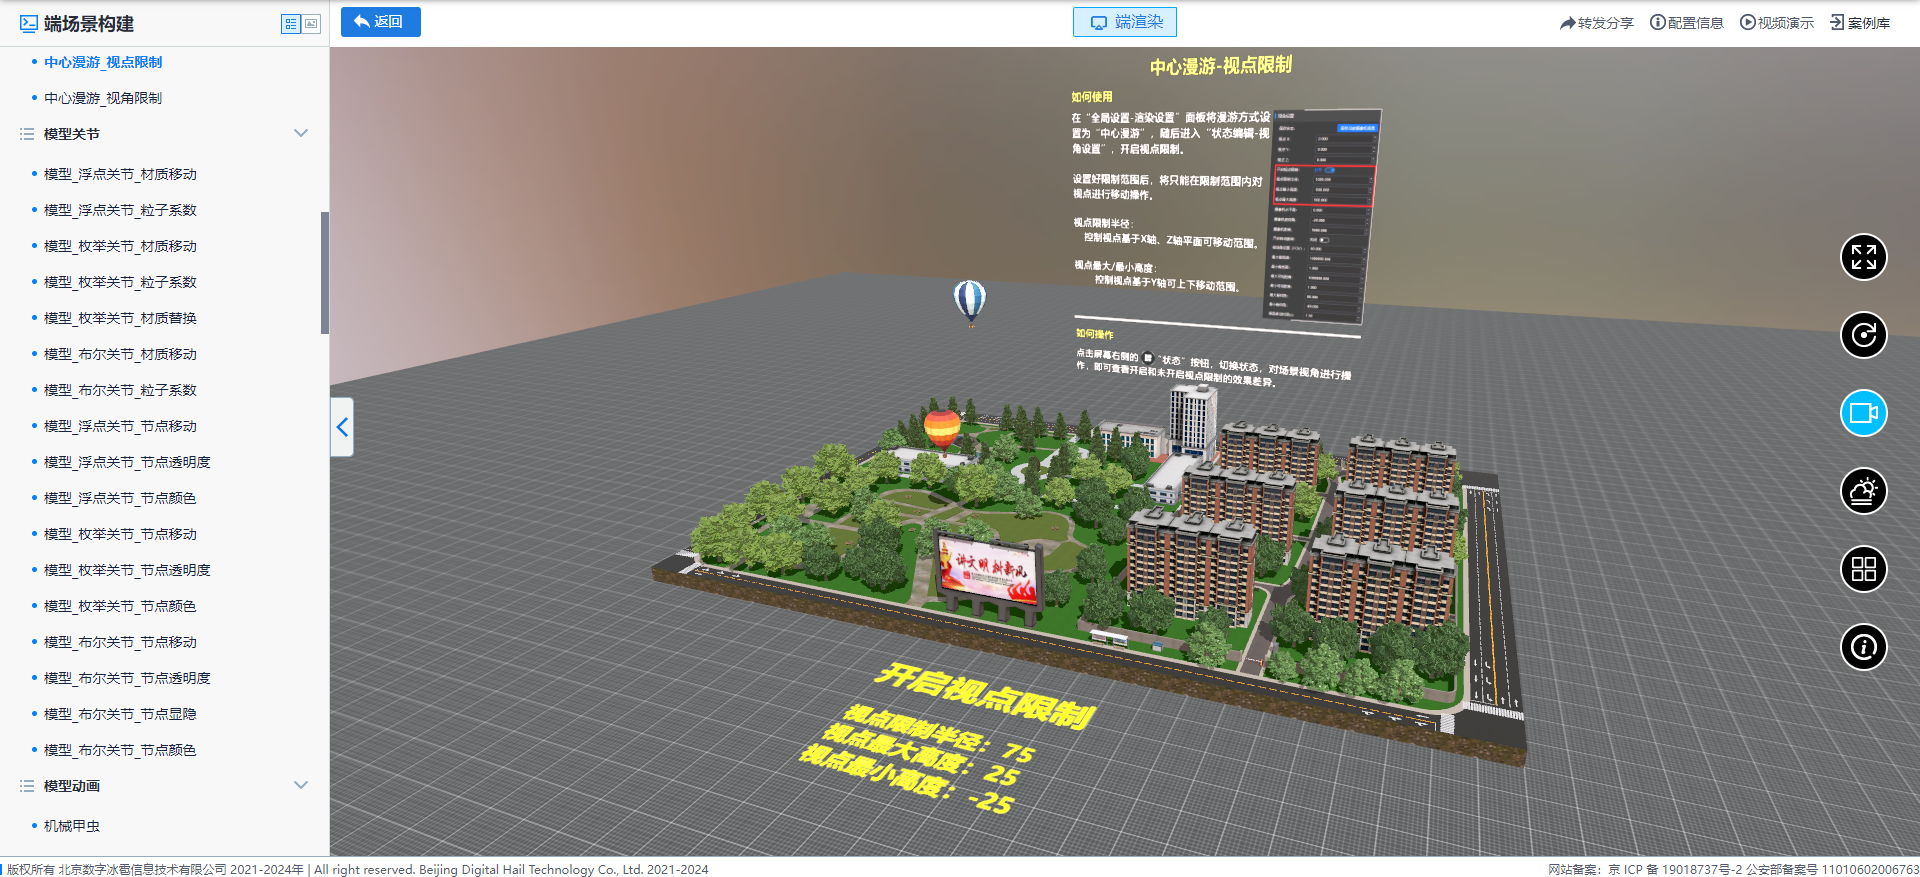Open the 案例库 case library

pos(1860,23)
